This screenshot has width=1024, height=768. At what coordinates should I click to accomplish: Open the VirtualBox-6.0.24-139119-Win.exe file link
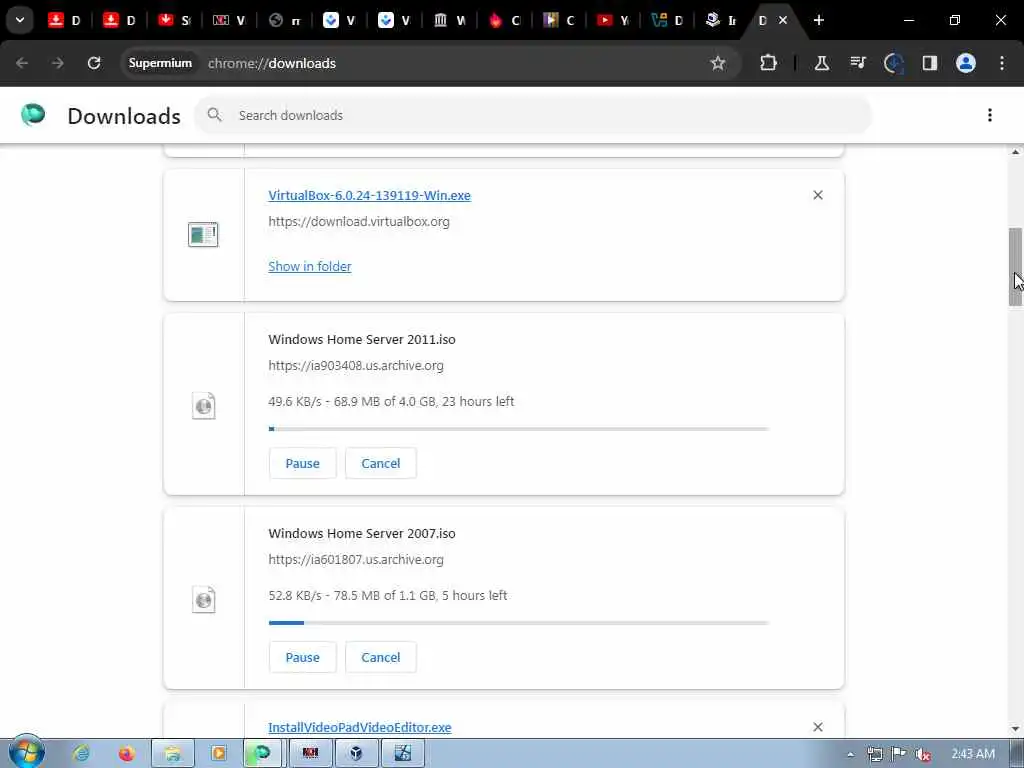click(369, 195)
